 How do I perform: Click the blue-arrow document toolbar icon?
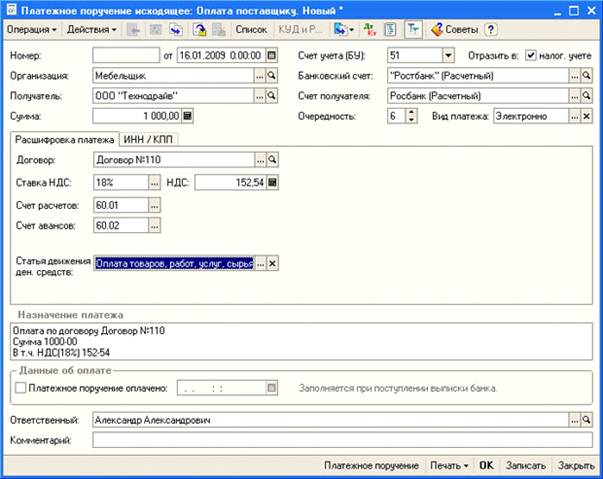tap(176, 30)
